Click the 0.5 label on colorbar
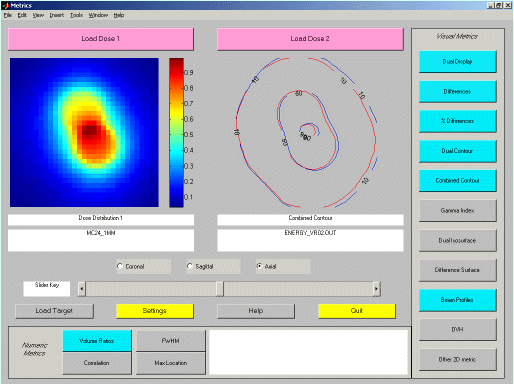Viewport: 514px width, 384px height. point(189,135)
